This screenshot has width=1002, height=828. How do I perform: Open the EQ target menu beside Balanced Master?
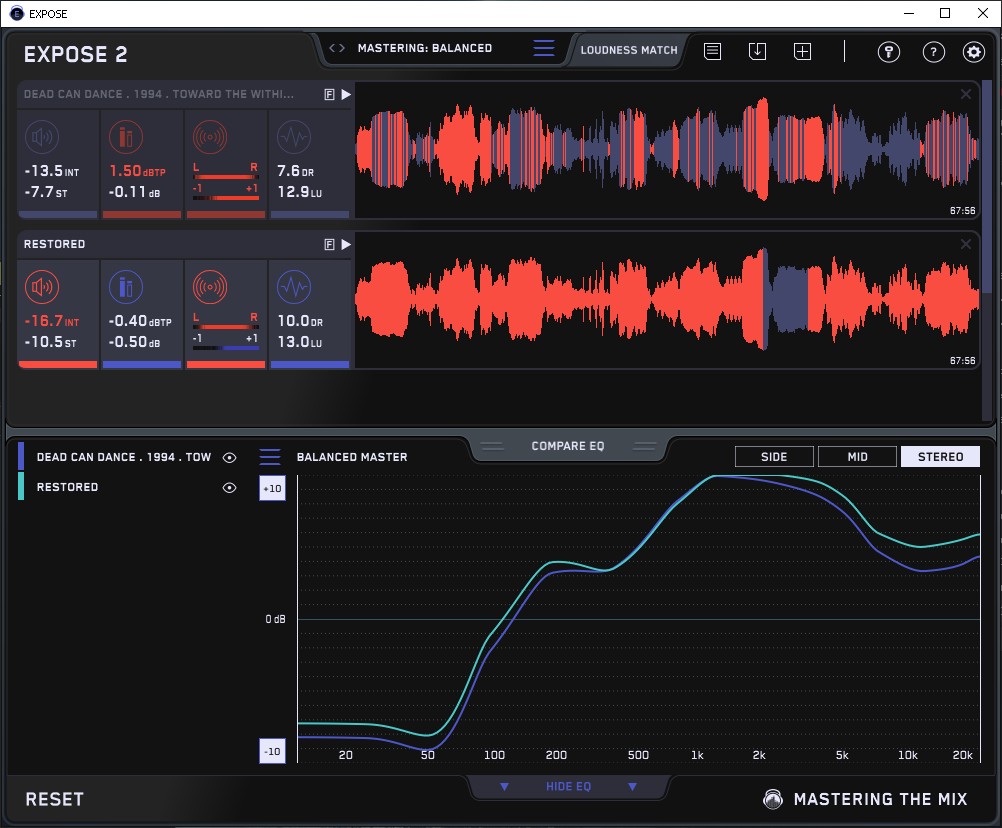point(270,457)
